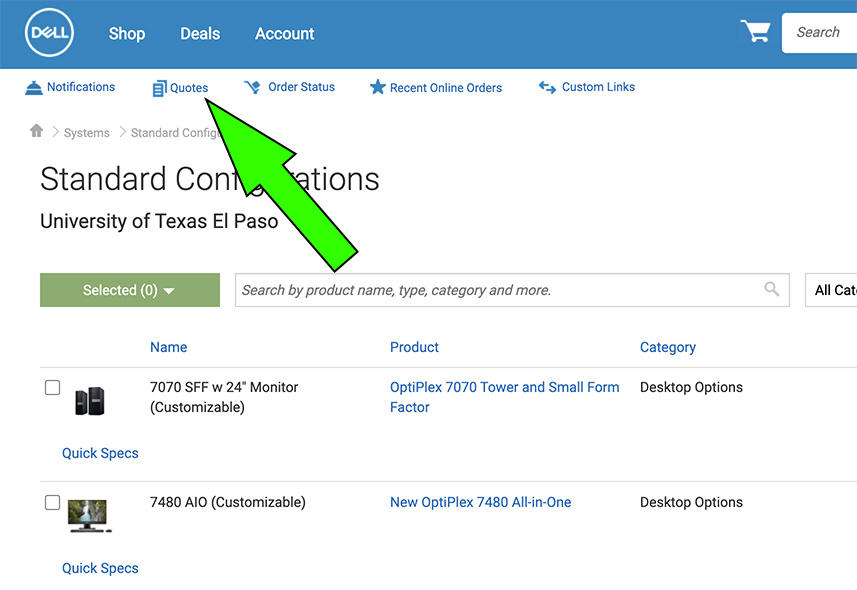
Task: Open the All Categories dropdown
Action: coord(831,290)
